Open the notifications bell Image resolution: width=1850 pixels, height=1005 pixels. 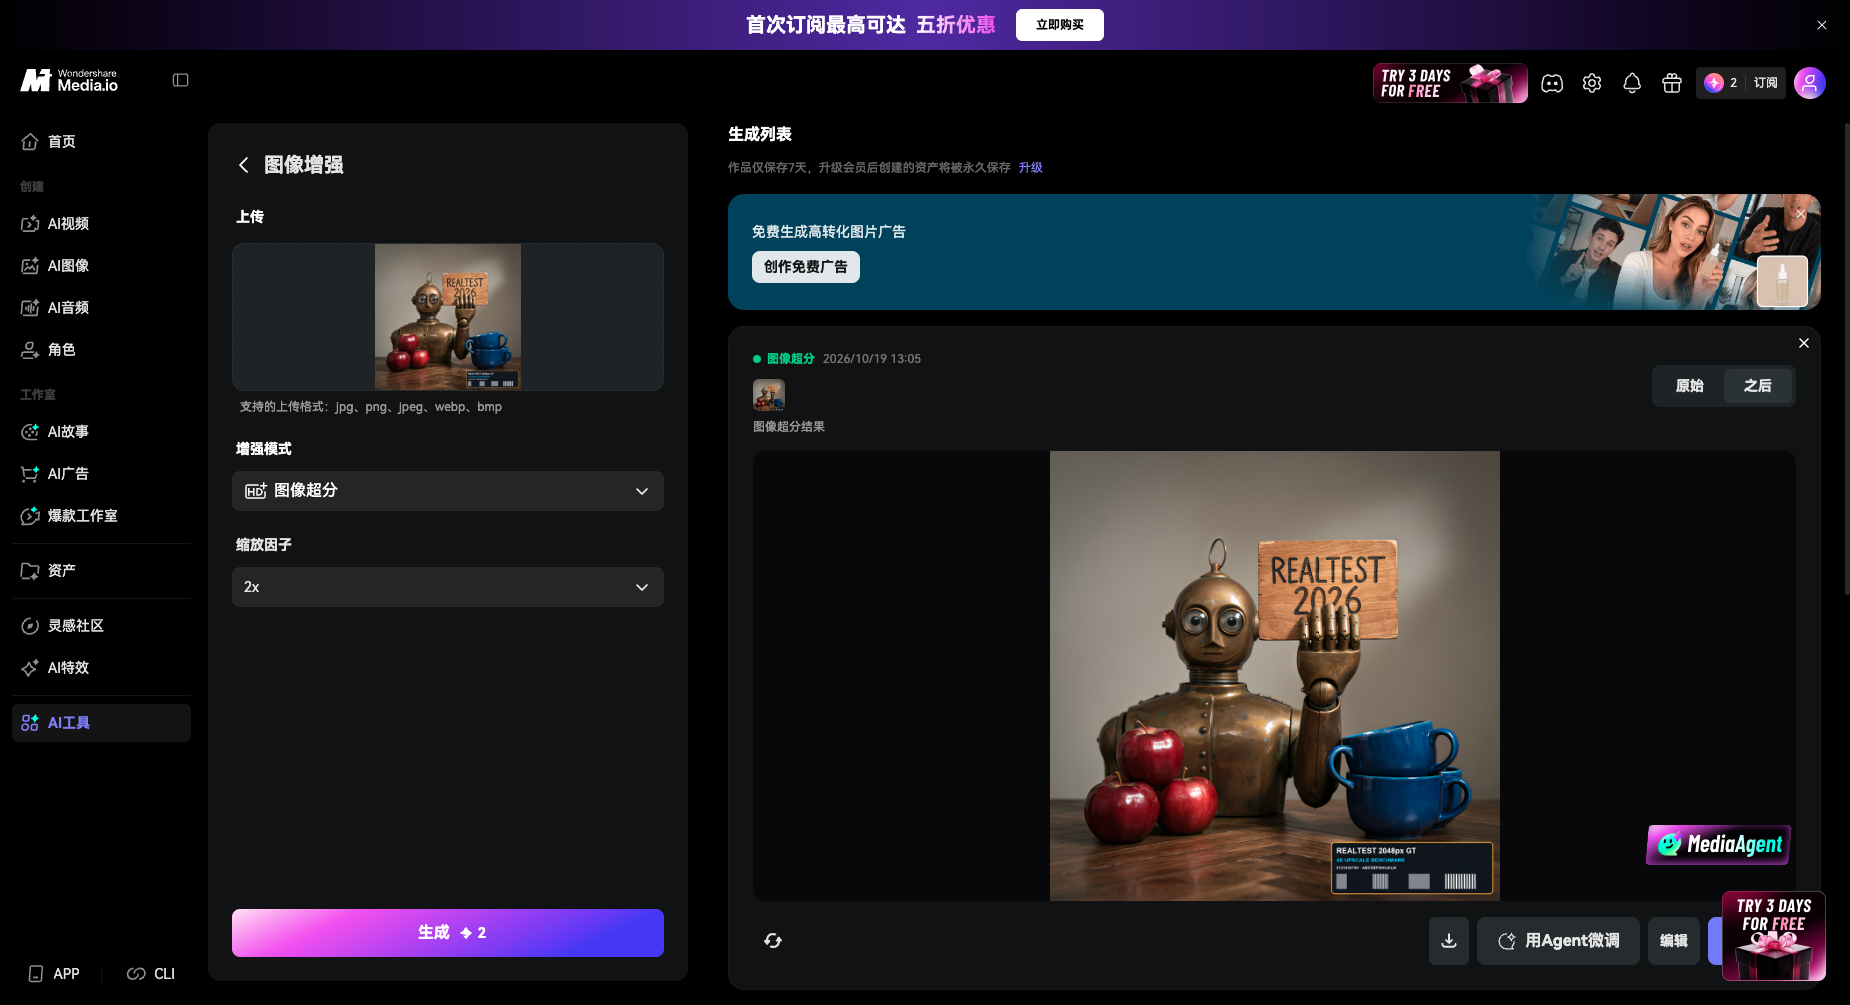click(x=1632, y=83)
